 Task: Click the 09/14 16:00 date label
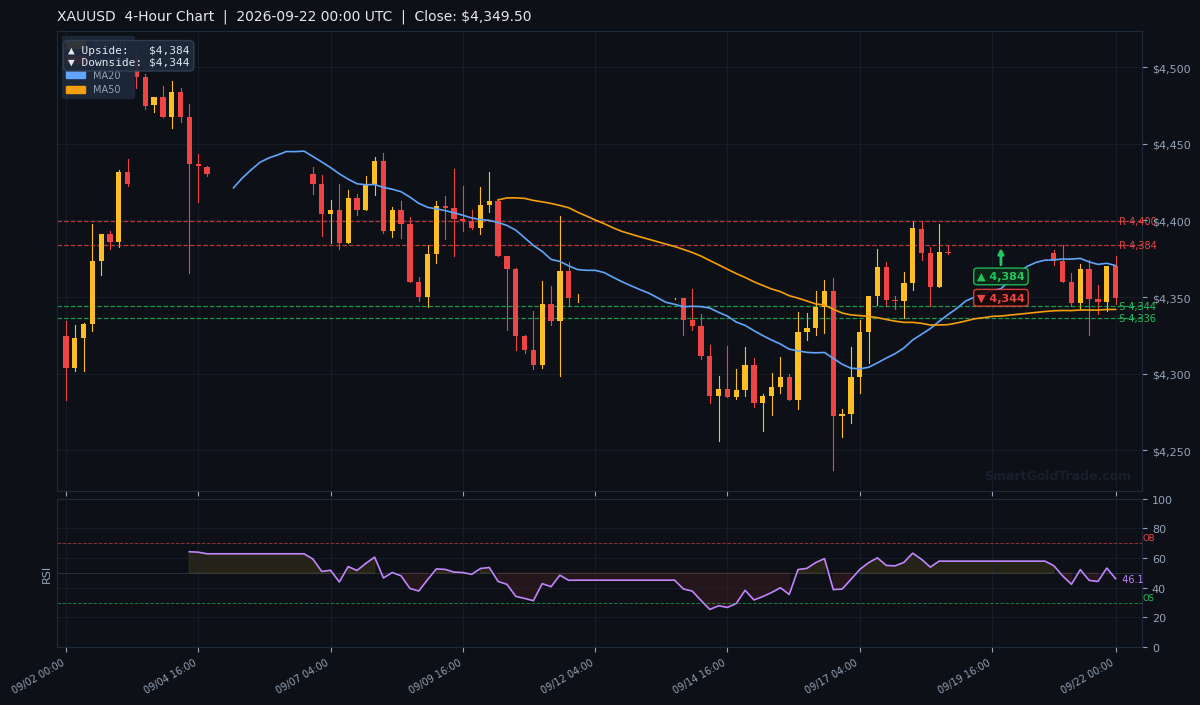[700, 676]
